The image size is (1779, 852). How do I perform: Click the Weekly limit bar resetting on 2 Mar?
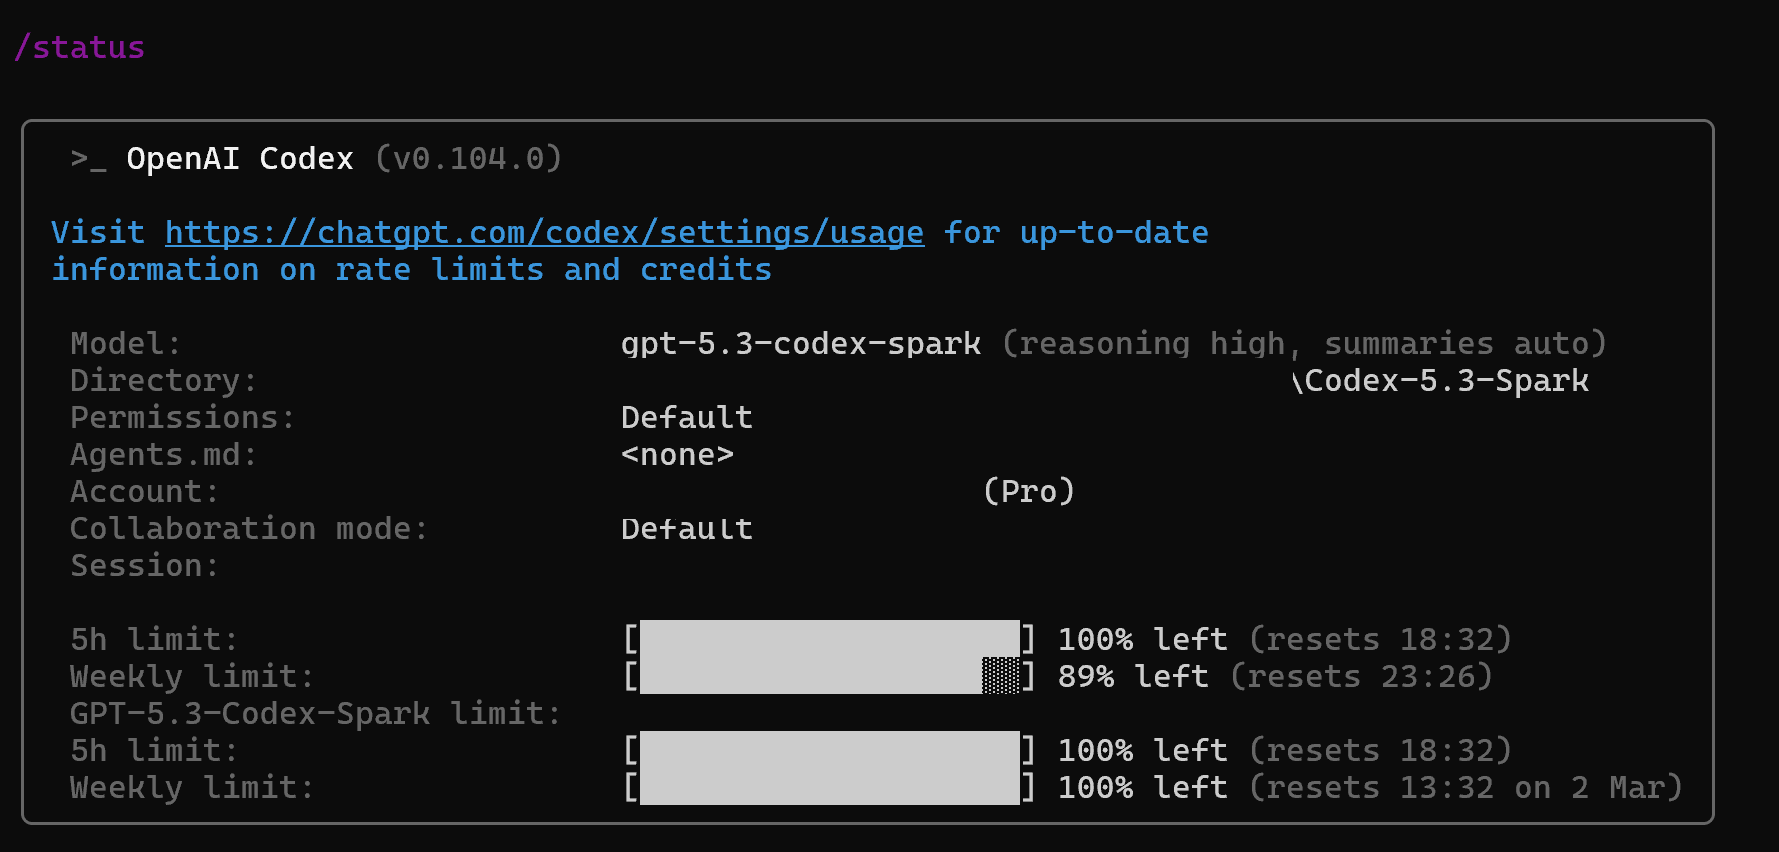[829, 788]
